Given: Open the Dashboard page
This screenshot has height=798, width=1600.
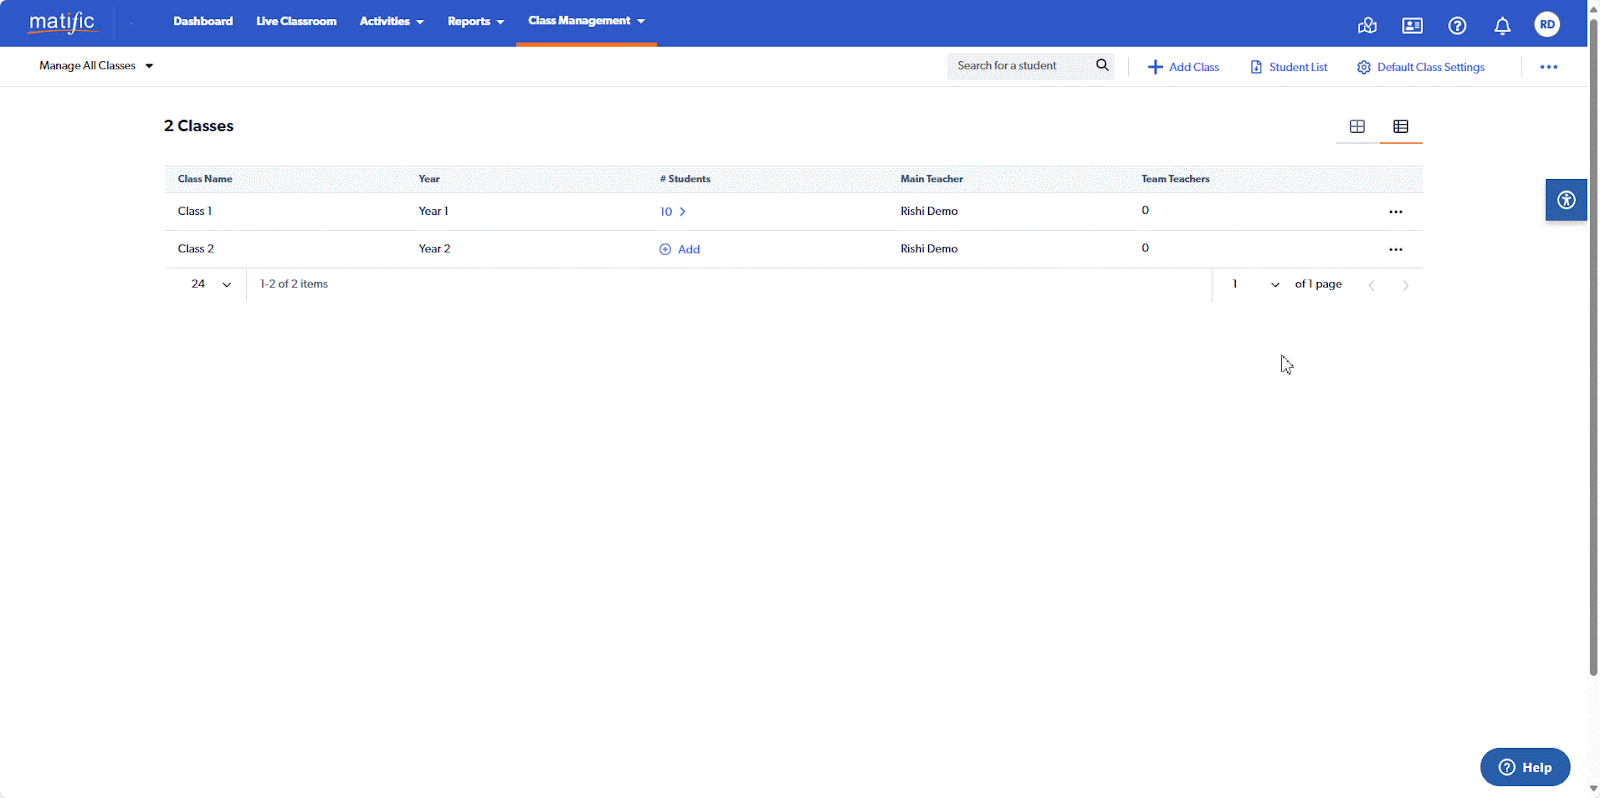Looking at the screenshot, I should pos(203,21).
